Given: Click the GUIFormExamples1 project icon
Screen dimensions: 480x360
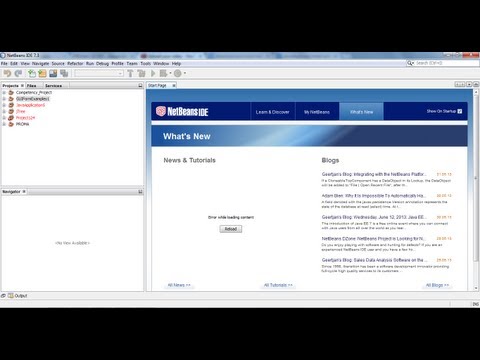Looking at the screenshot, I should [11, 99].
